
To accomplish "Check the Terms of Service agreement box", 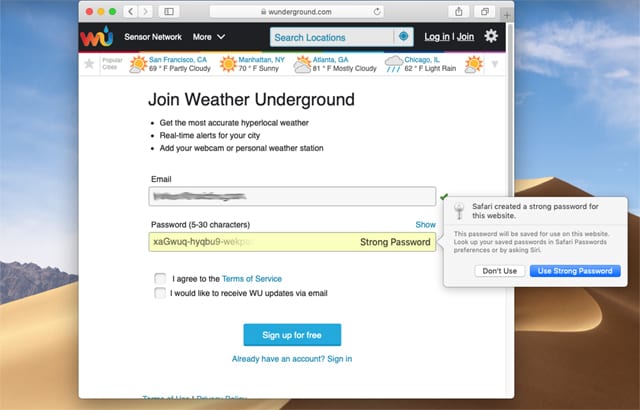I will click(x=160, y=279).
